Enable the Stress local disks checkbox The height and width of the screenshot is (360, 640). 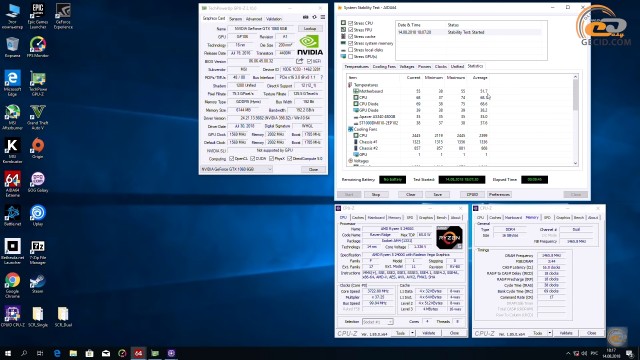pyautogui.click(x=351, y=49)
